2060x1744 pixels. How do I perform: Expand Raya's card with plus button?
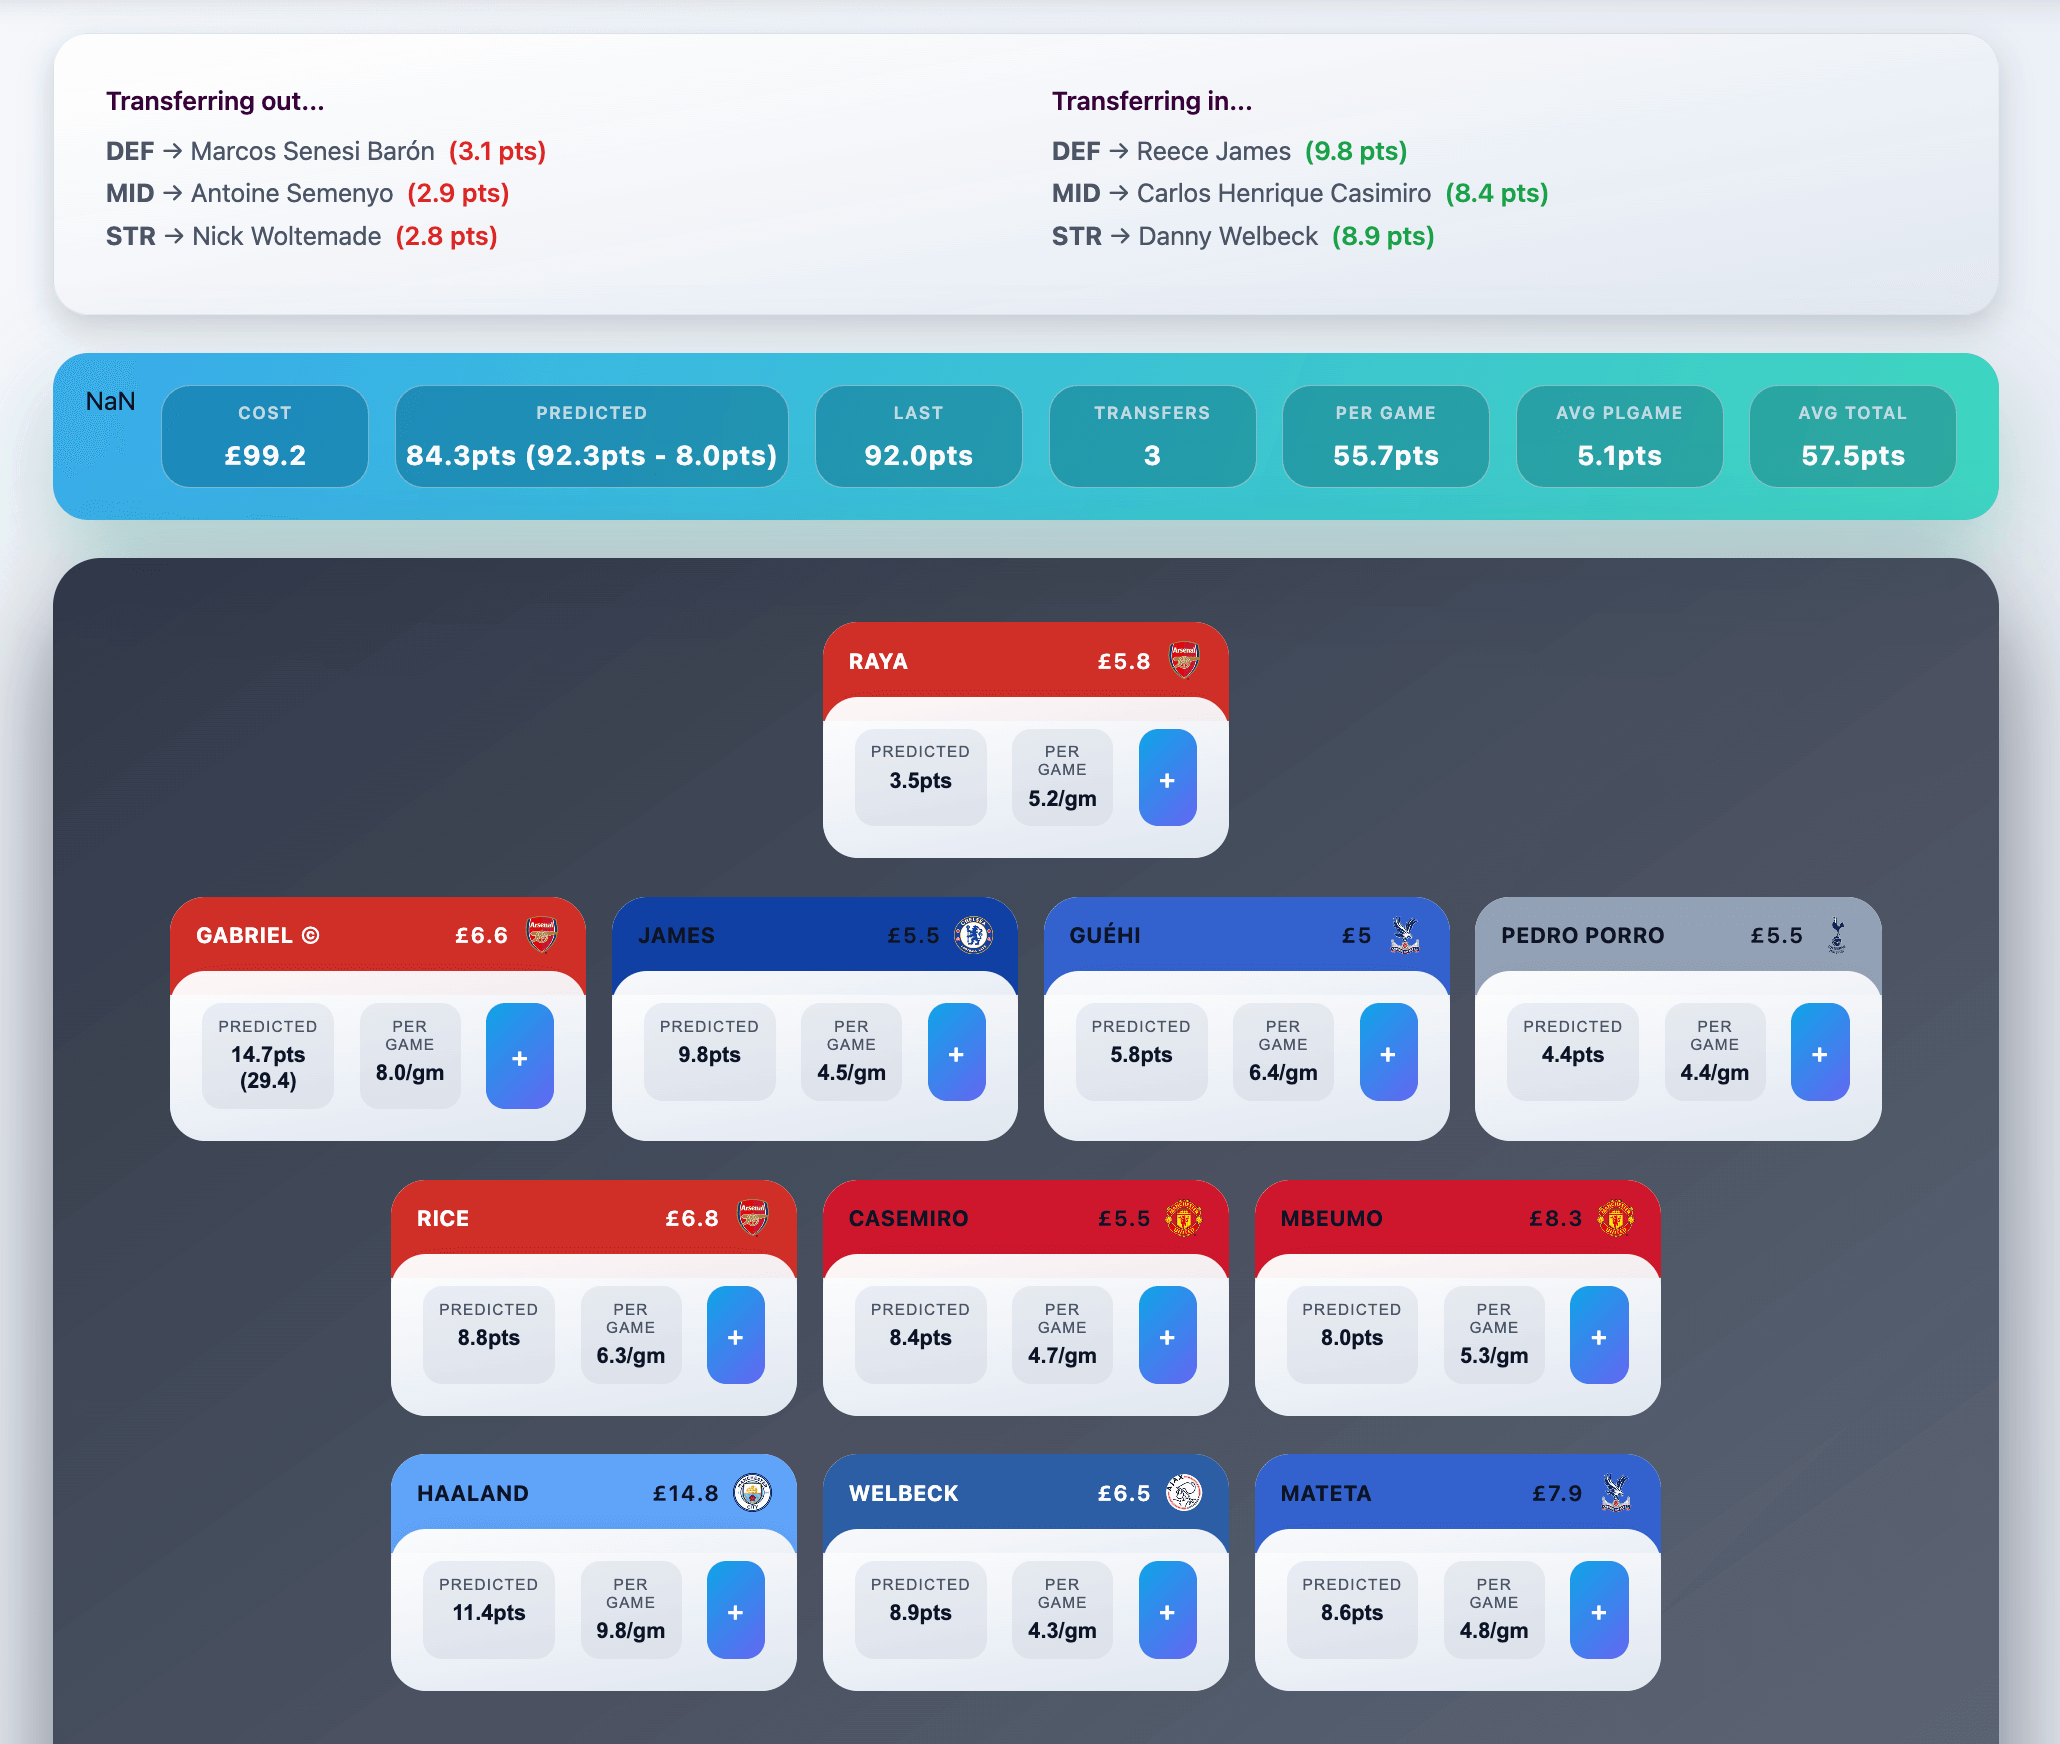click(1167, 779)
